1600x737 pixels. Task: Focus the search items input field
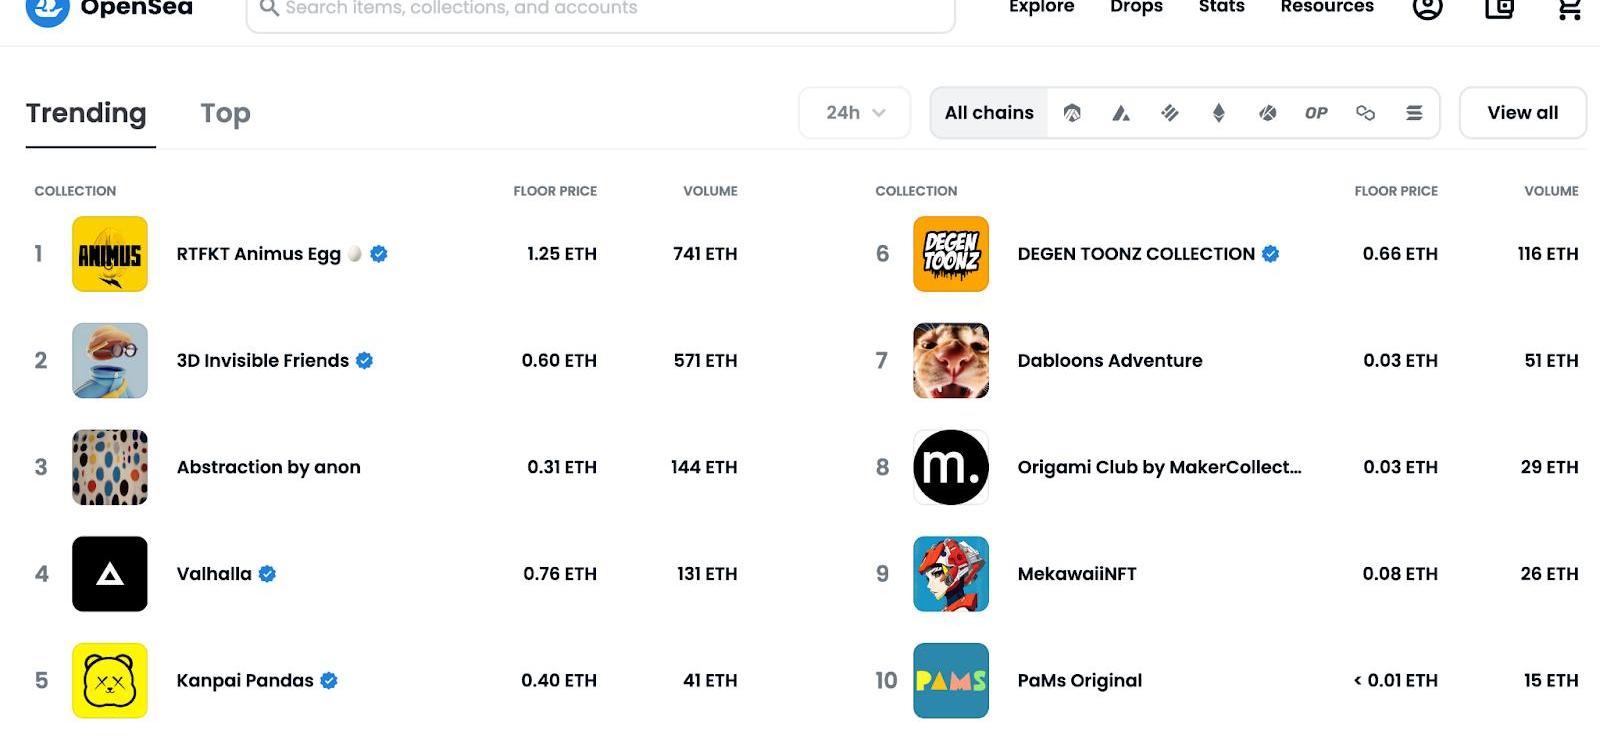click(x=600, y=9)
